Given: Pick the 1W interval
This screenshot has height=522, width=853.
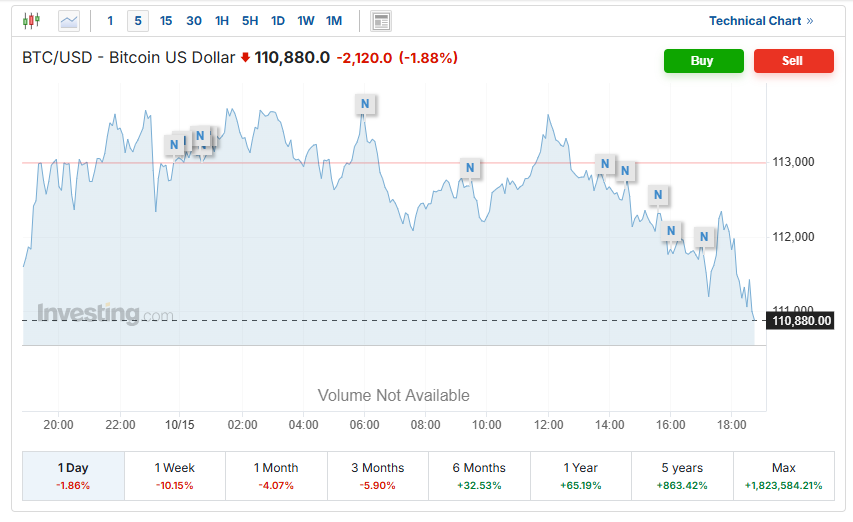Looking at the screenshot, I should click(x=306, y=21).
